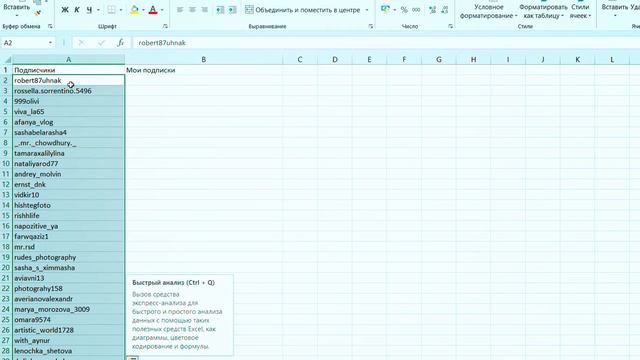This screenshot has width=640, height=360.
Task: Select column L header
Action: click(x=612, y=60)
